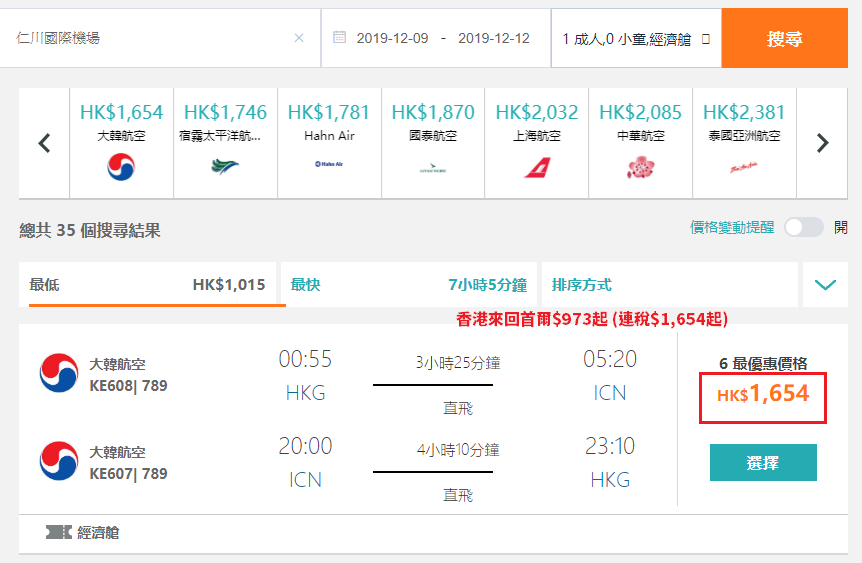Screen dimensions: 862x563
Task: Show previous airlines with left arrow
Action: pos(44,143)
